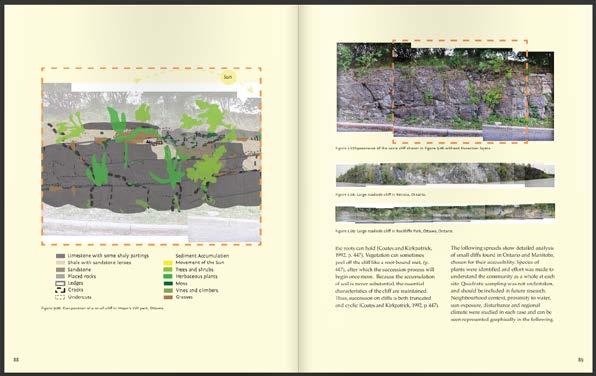Open the Rockcliffe Park cliff panorama strip
The image size is (596, 376).
pos(445,213)
